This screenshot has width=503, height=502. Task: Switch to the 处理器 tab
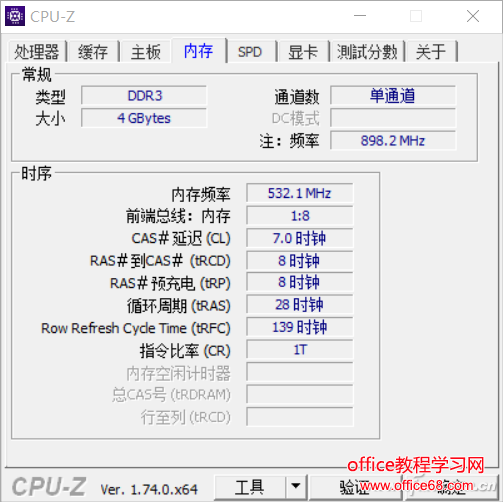coord(37,52)
